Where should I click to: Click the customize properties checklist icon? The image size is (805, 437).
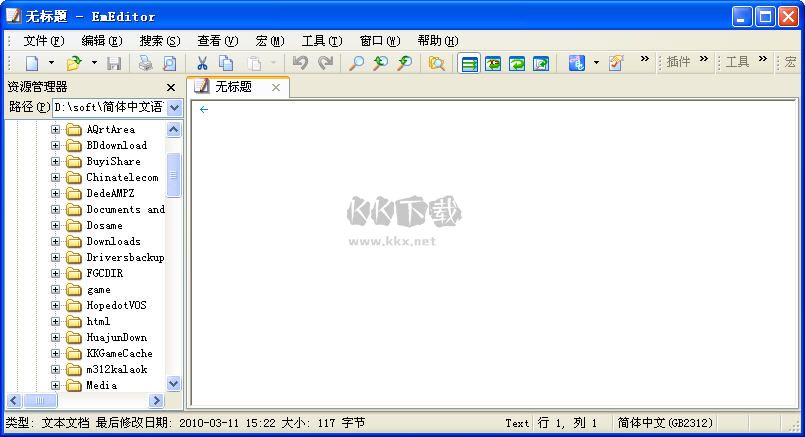point(616,63)
